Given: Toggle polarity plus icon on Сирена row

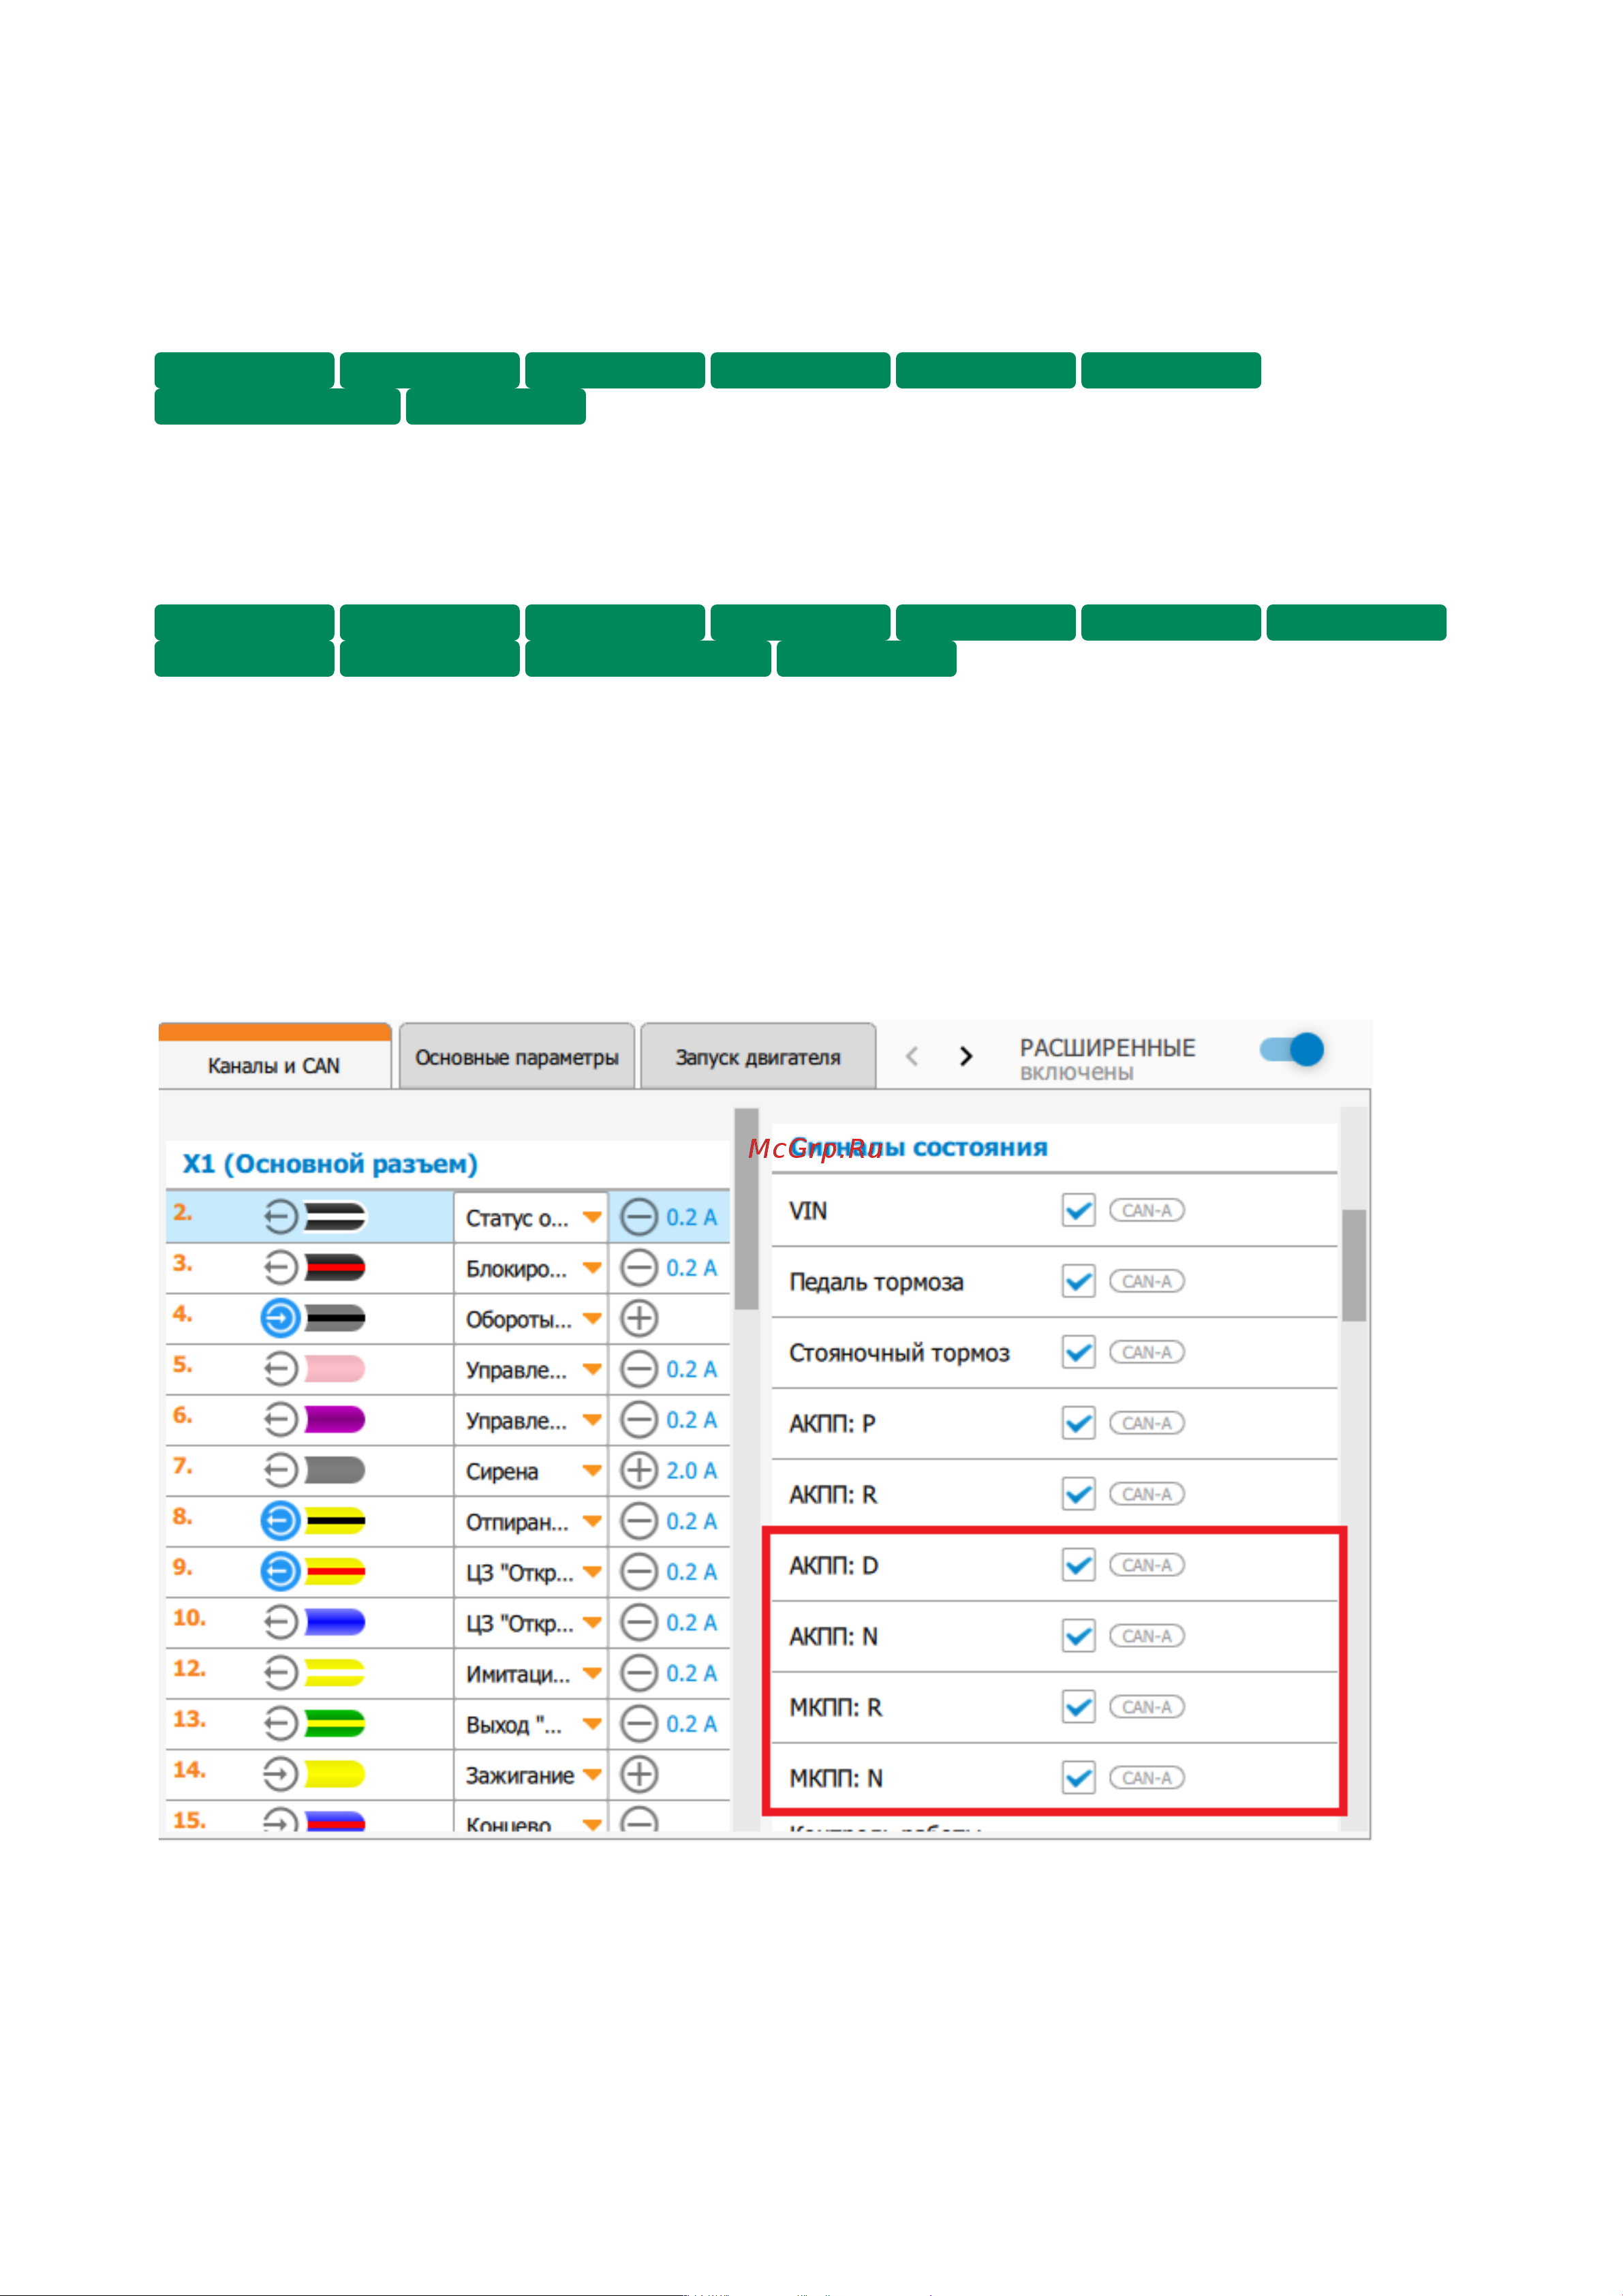Looking at the screenshot, I should pos(639,1470).
